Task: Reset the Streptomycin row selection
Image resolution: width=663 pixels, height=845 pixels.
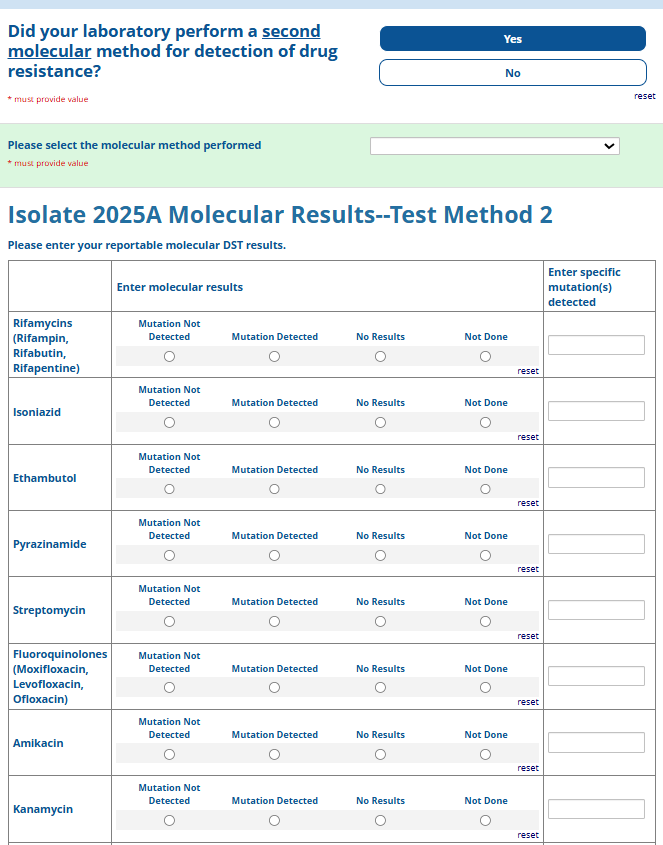Action: pos(528,636)
